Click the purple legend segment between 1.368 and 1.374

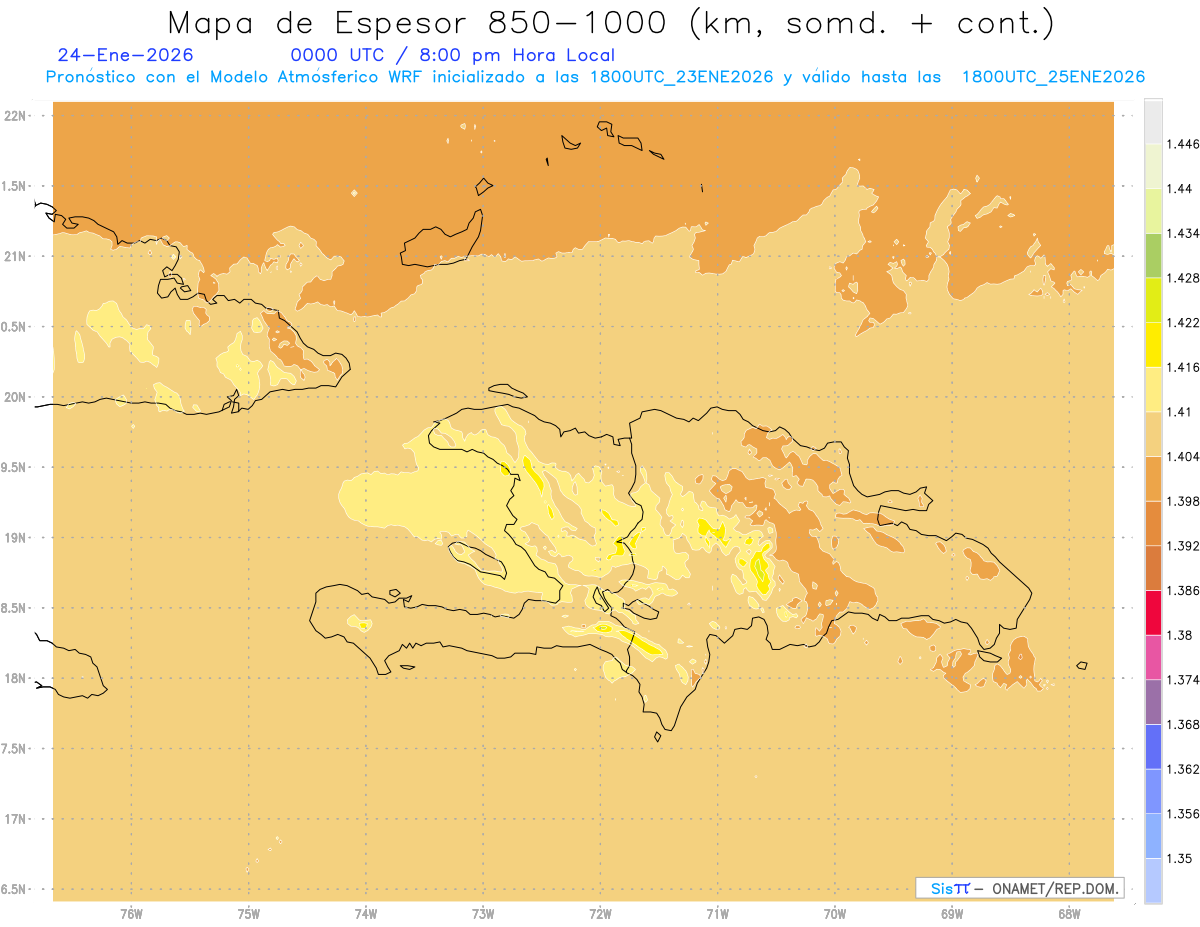click(x=1153, y=702)
